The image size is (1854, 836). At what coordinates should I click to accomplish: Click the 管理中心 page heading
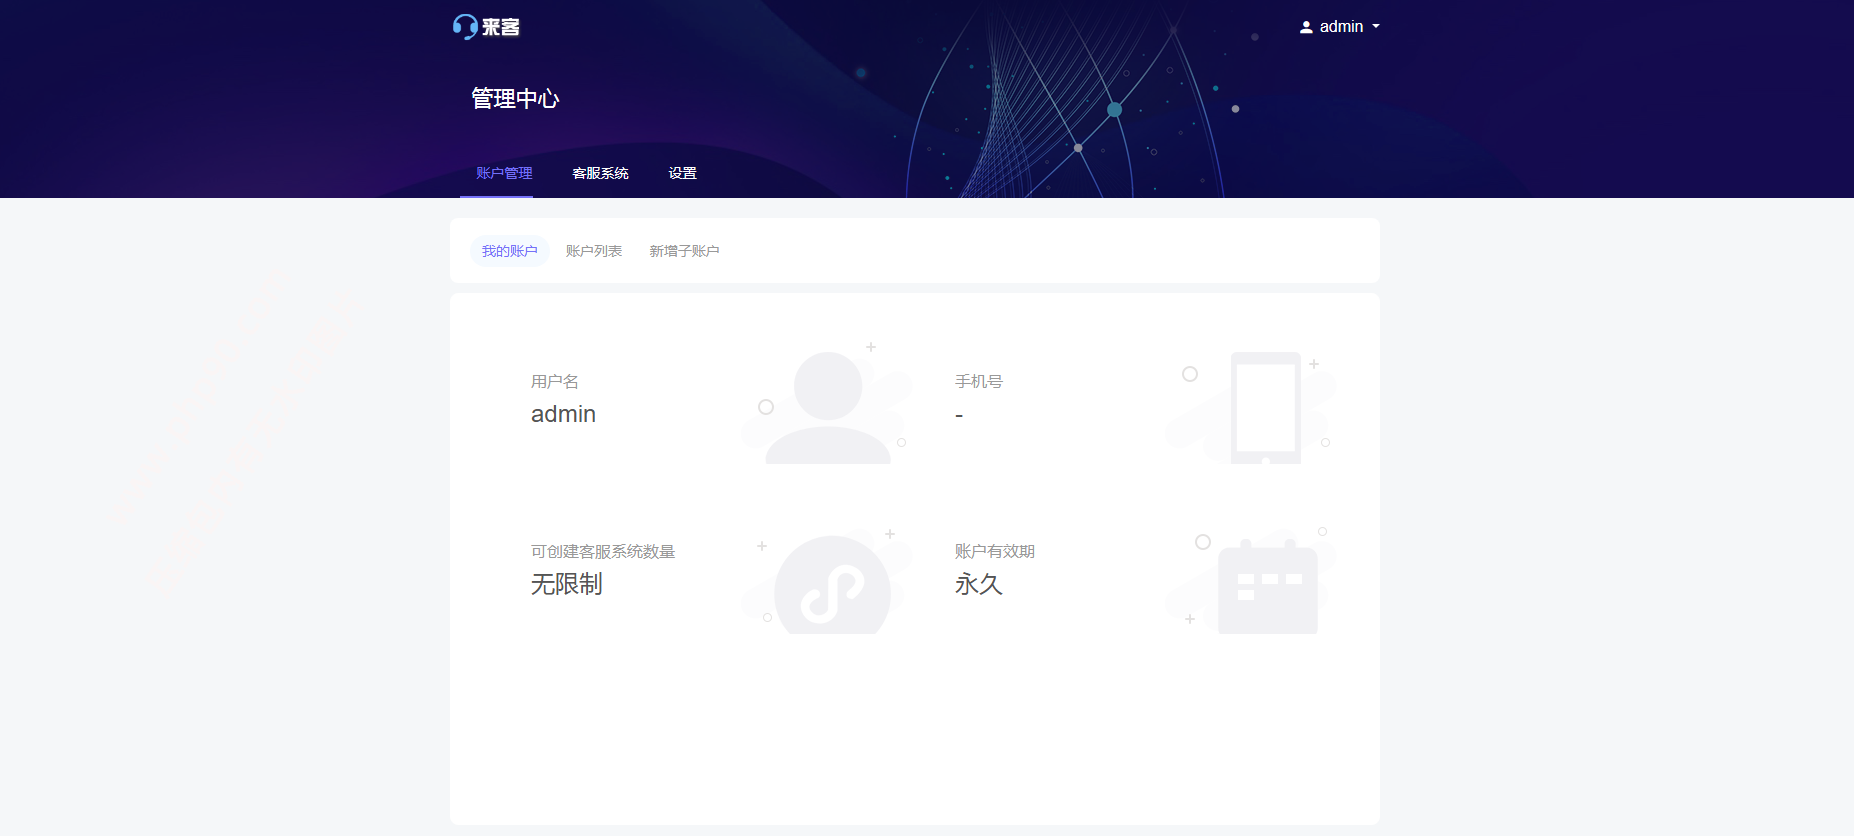pos(515,98)
